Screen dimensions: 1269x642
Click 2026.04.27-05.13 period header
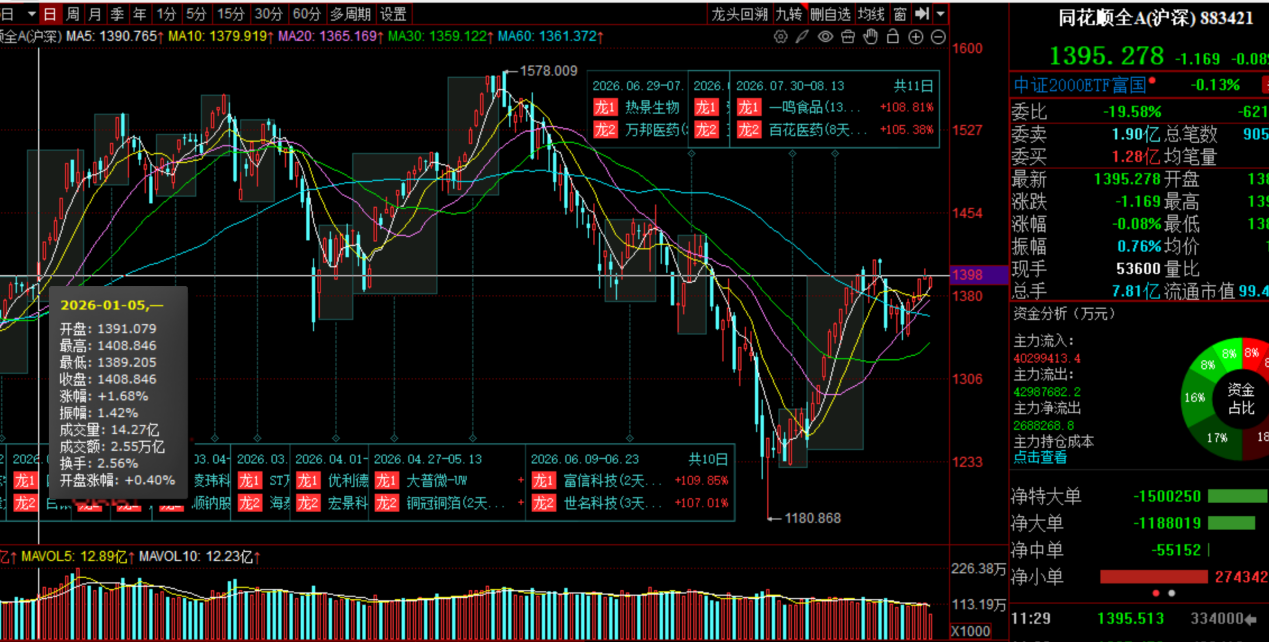tap(428, 459)
